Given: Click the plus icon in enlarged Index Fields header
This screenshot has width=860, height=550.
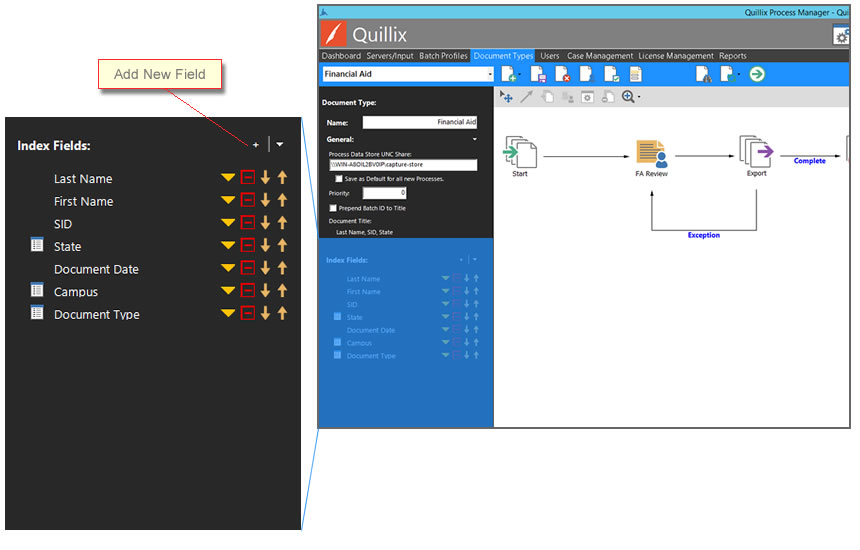Looking at the screenshot, I should [x=256, y=145].
